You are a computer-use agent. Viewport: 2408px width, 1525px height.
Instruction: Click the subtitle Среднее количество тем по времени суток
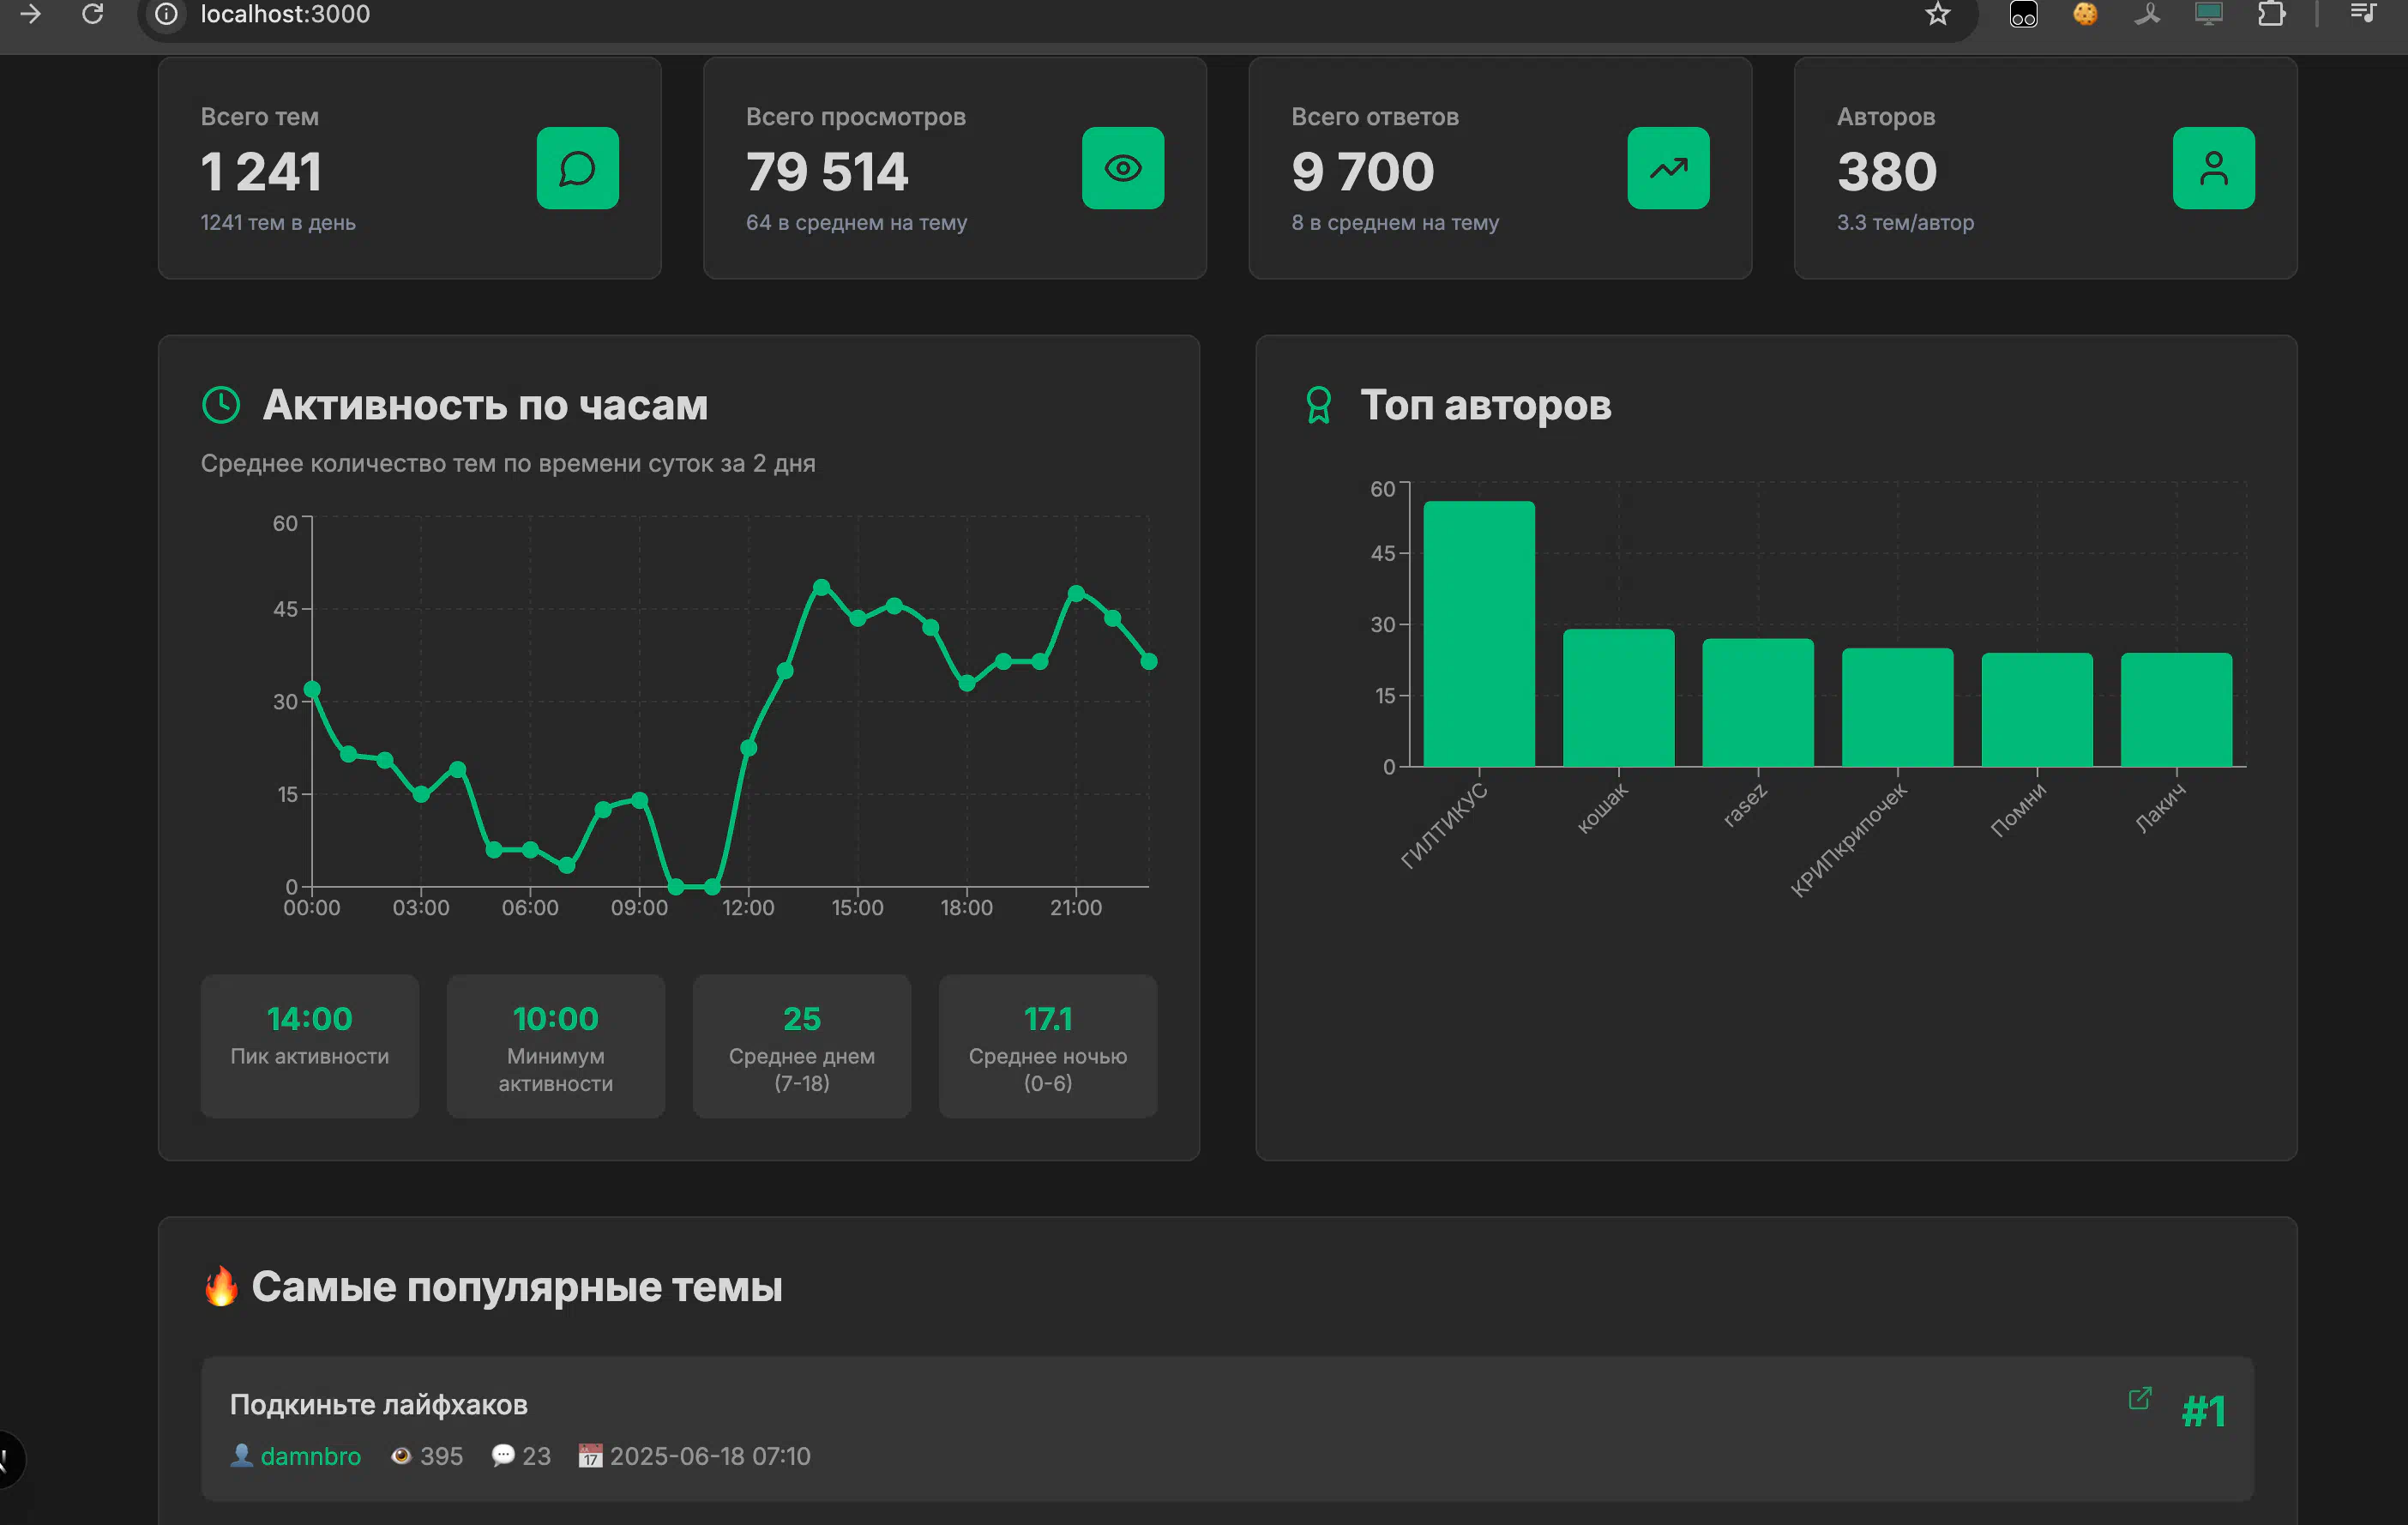click(508, 463)
